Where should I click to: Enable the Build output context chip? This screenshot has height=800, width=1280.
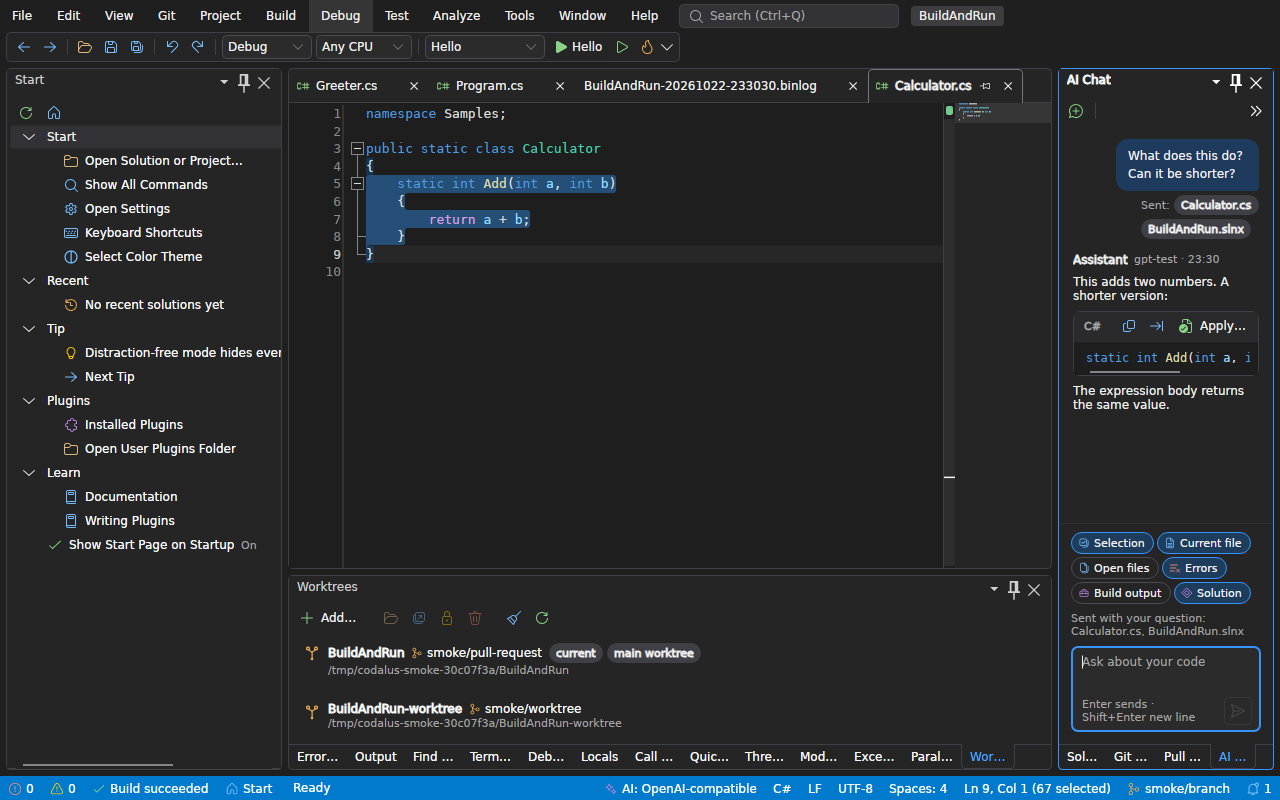point(1120,593)
